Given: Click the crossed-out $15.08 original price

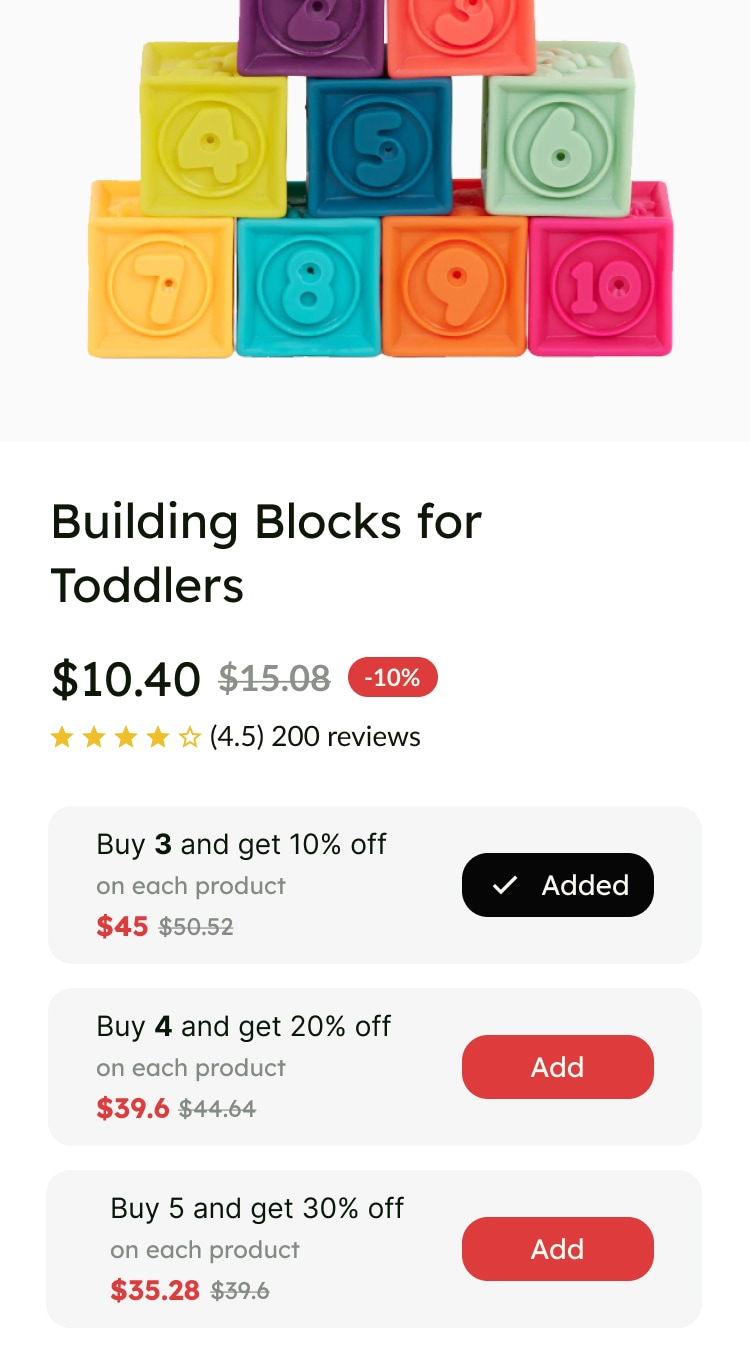Looking at the screenshot, I should tap(274, 679).
